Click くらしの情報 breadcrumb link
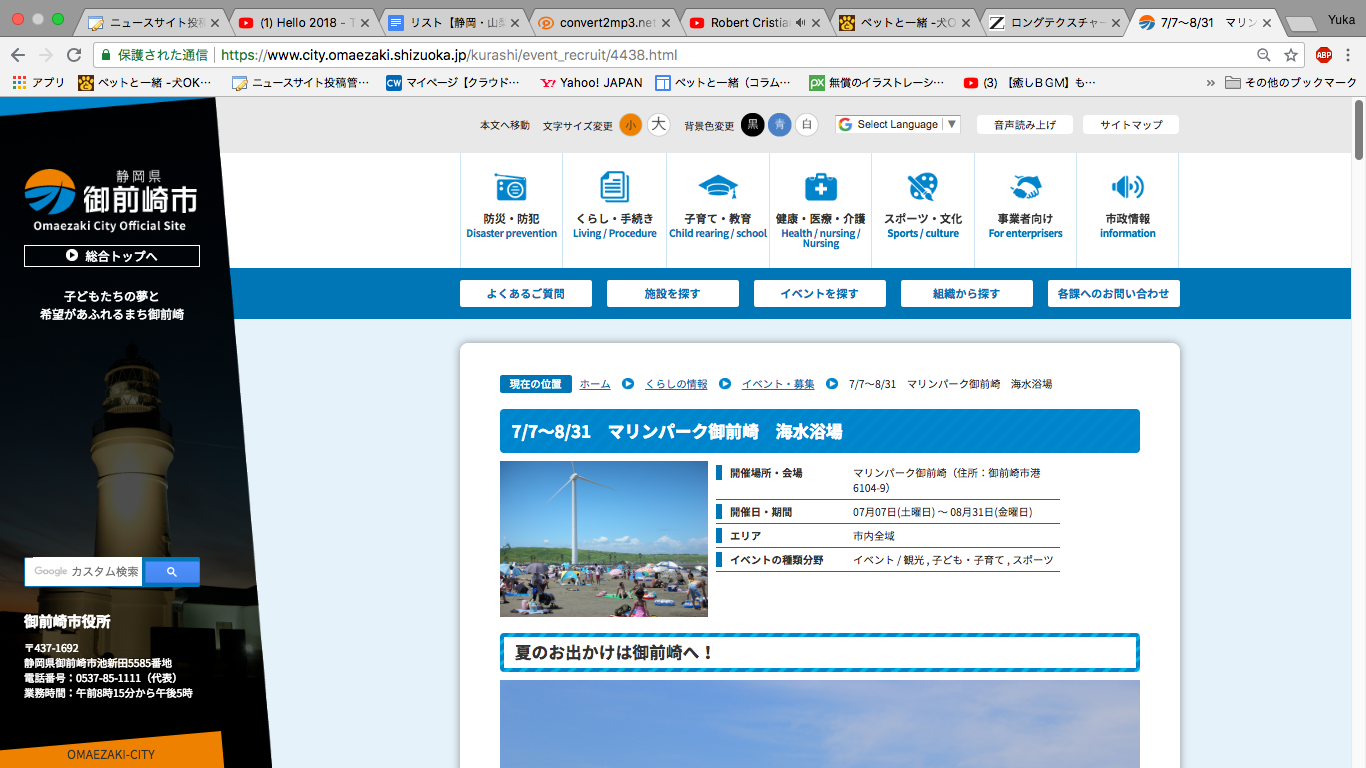This screenshot has height=768, width=1366. [676, 384]
